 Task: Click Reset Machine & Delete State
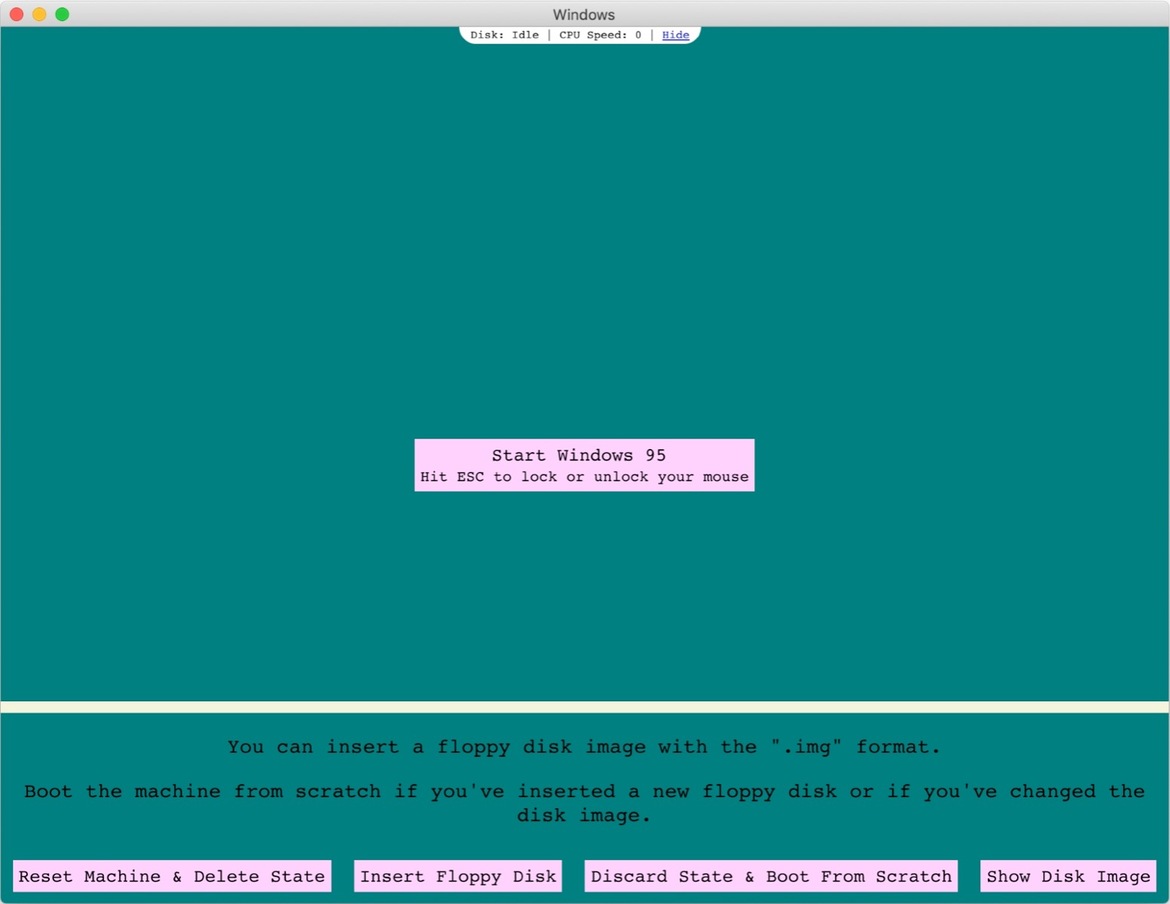tap(172, 876)
